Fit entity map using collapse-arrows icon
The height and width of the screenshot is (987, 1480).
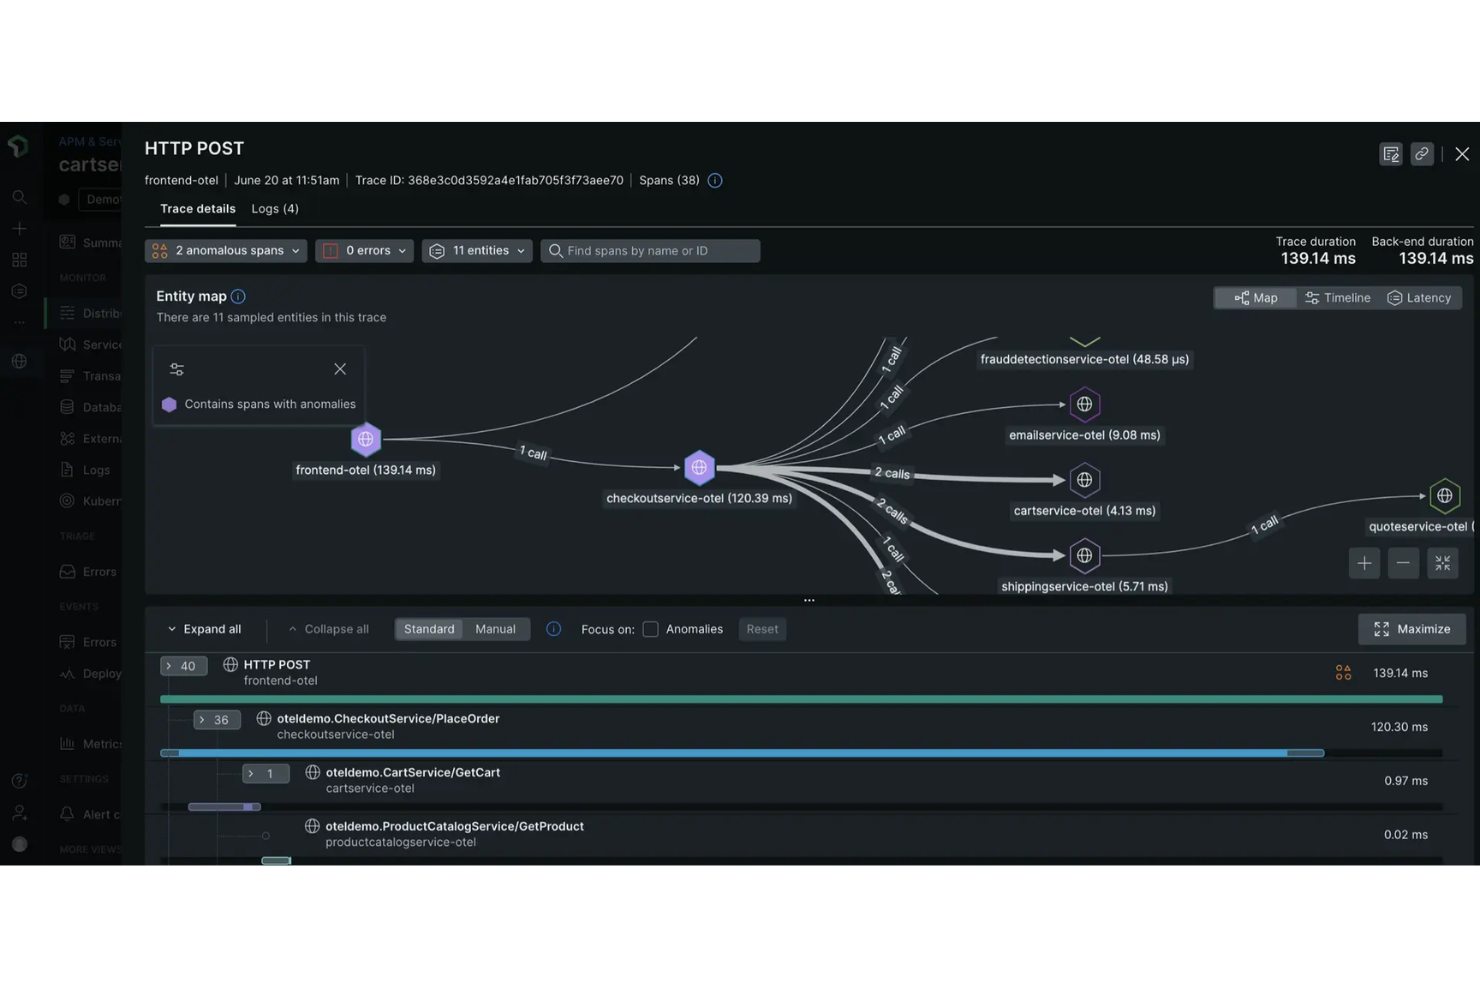[1442, 563]
